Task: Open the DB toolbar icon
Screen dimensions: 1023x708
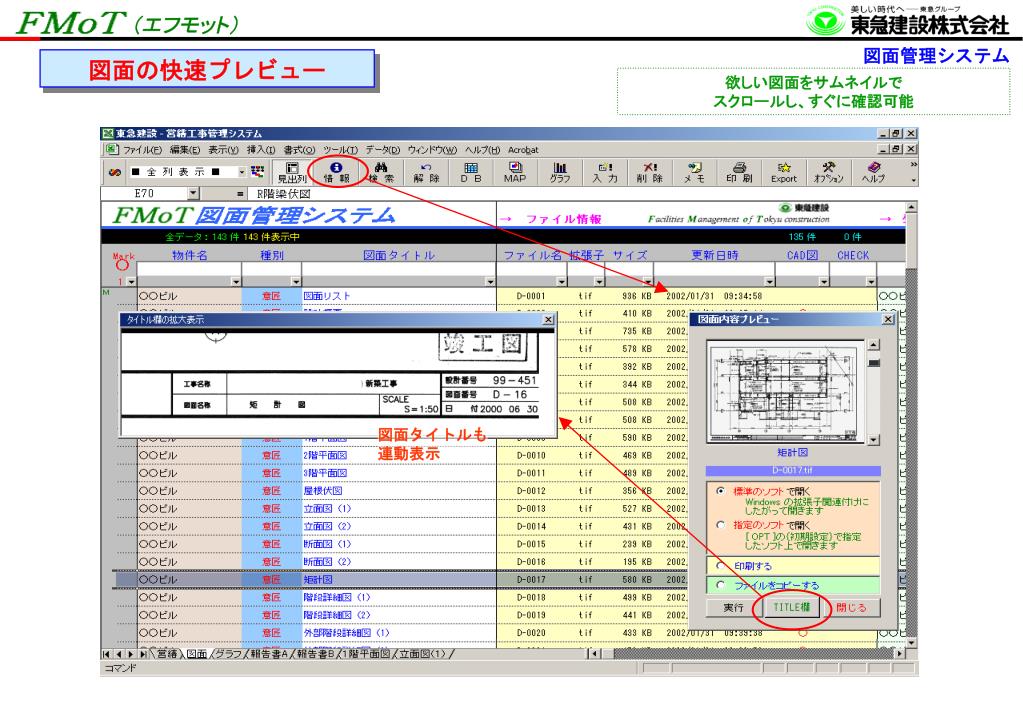Action: coord(470,172)
